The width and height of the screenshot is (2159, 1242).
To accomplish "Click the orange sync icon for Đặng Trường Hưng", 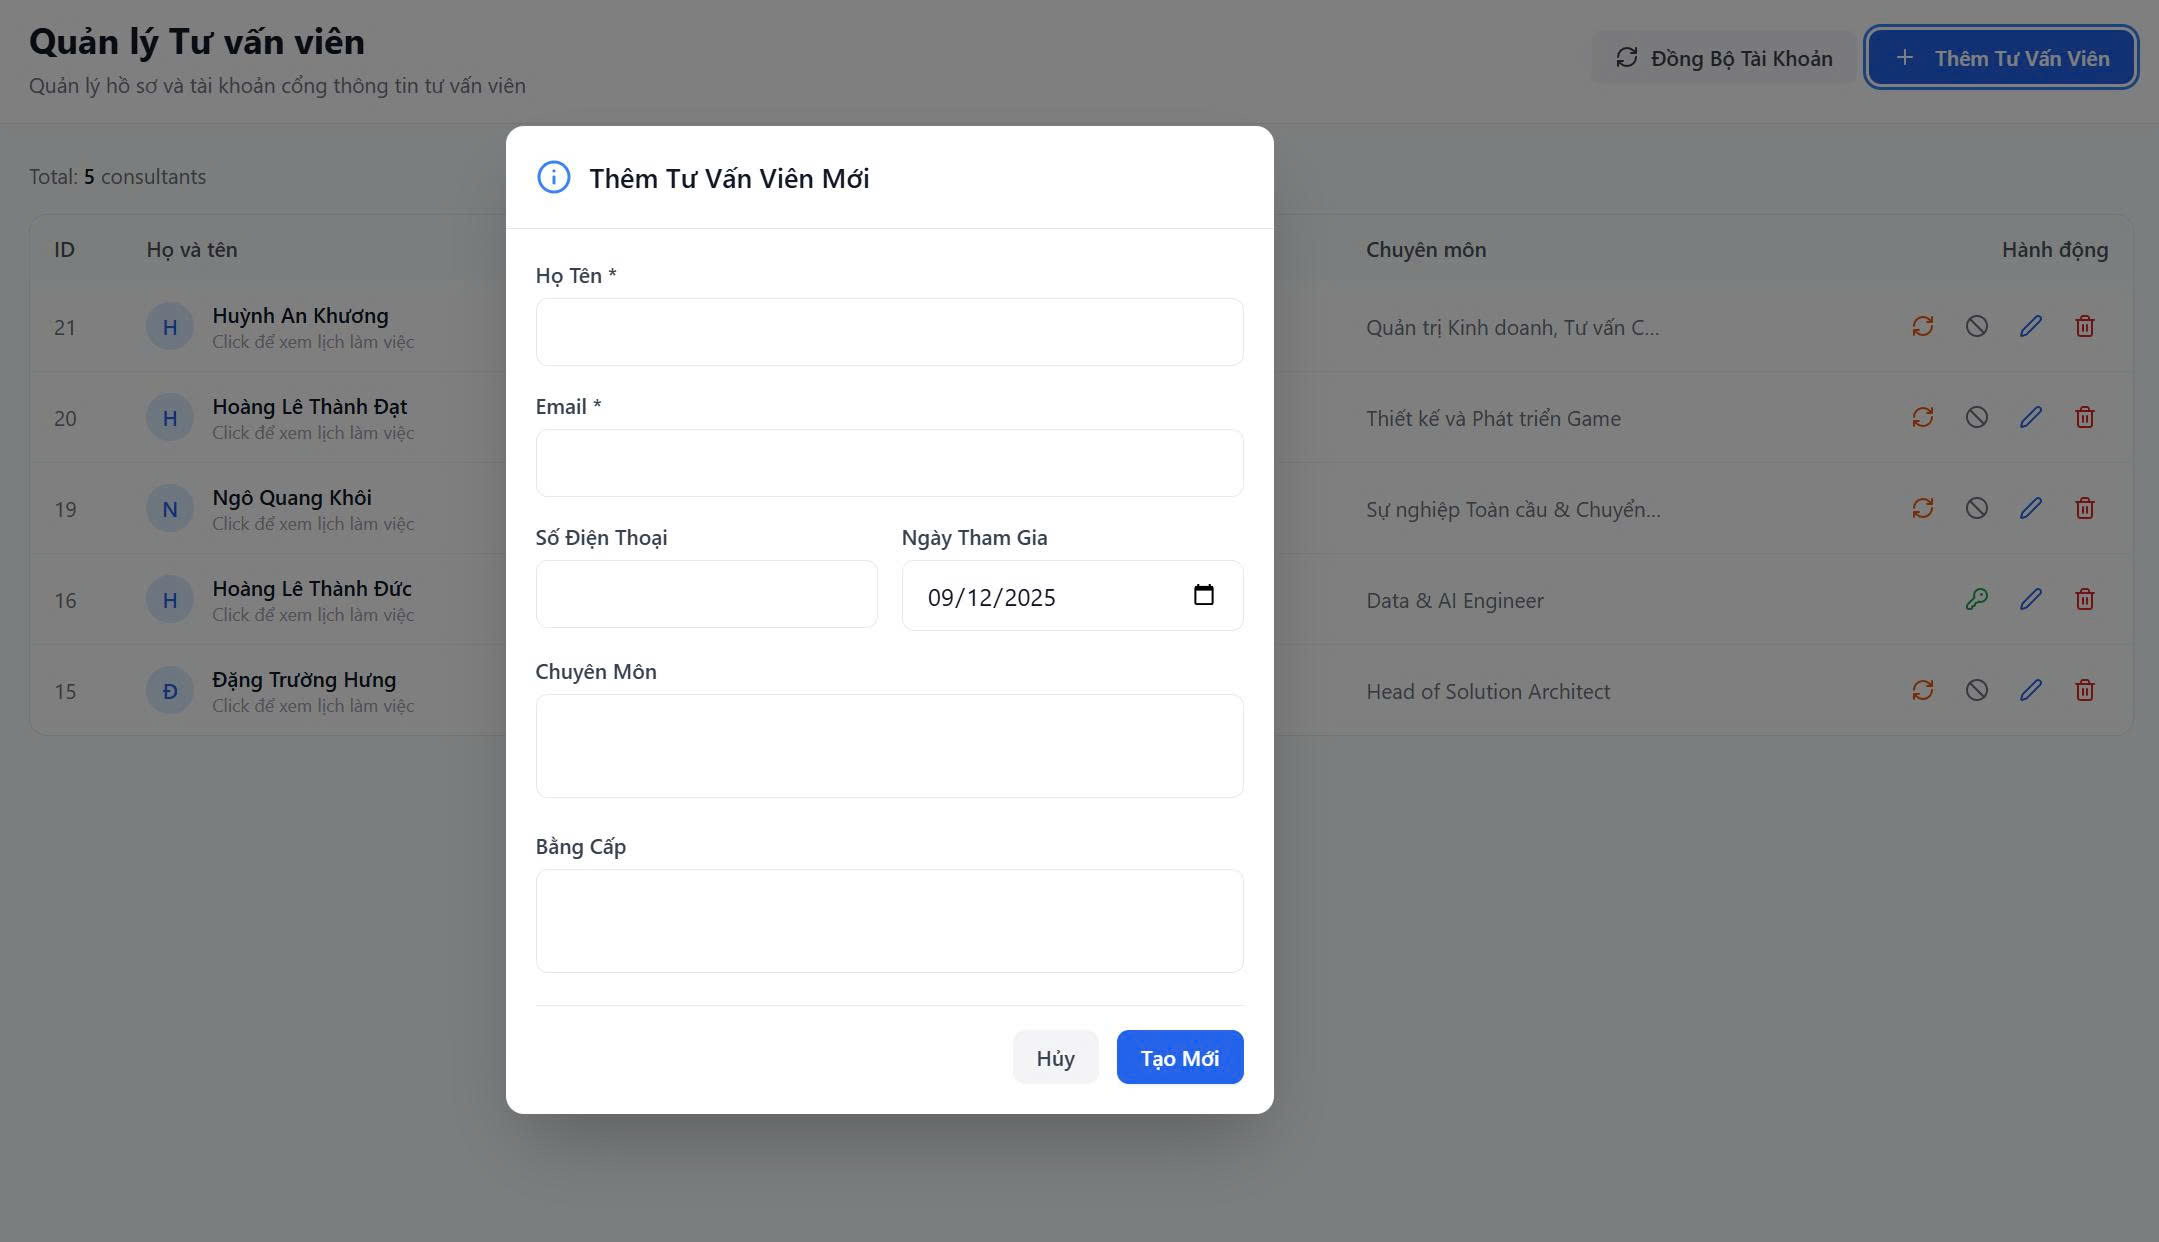I will (1922, 691).
